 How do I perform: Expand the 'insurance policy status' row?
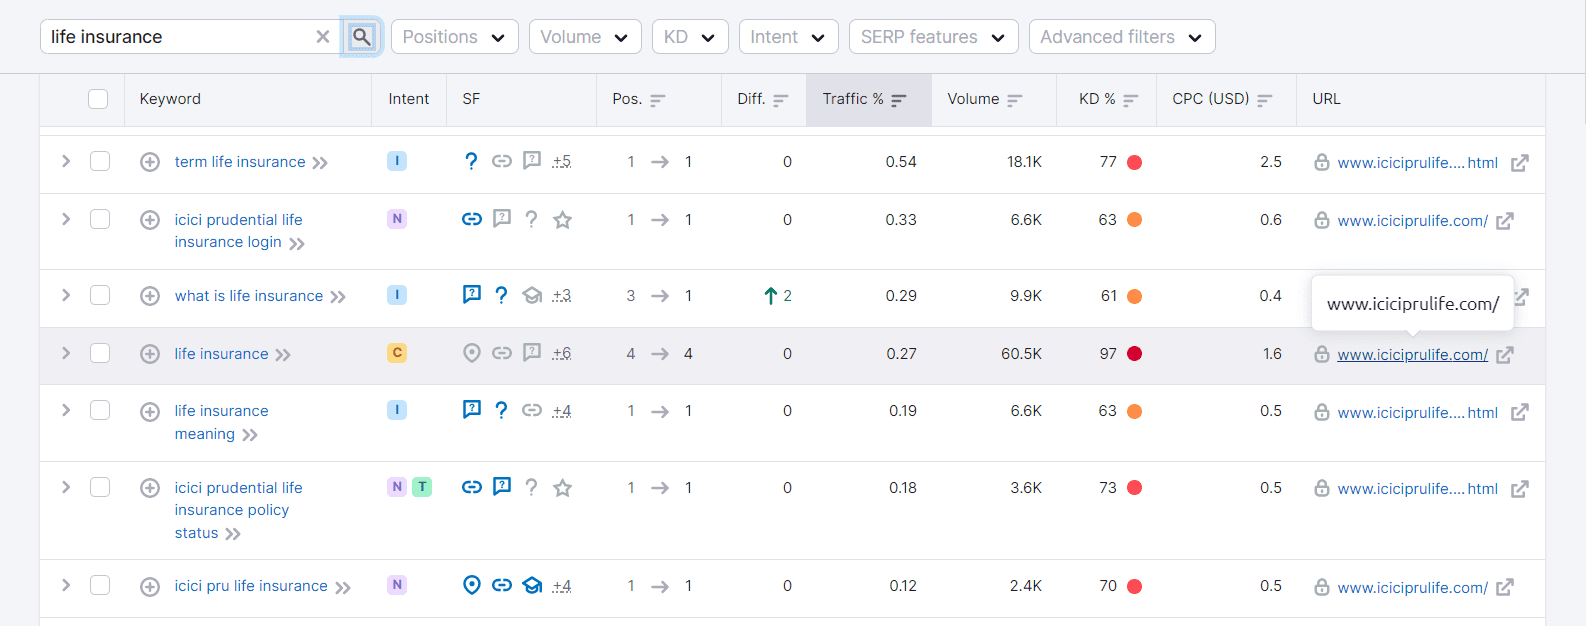point(66,487)
